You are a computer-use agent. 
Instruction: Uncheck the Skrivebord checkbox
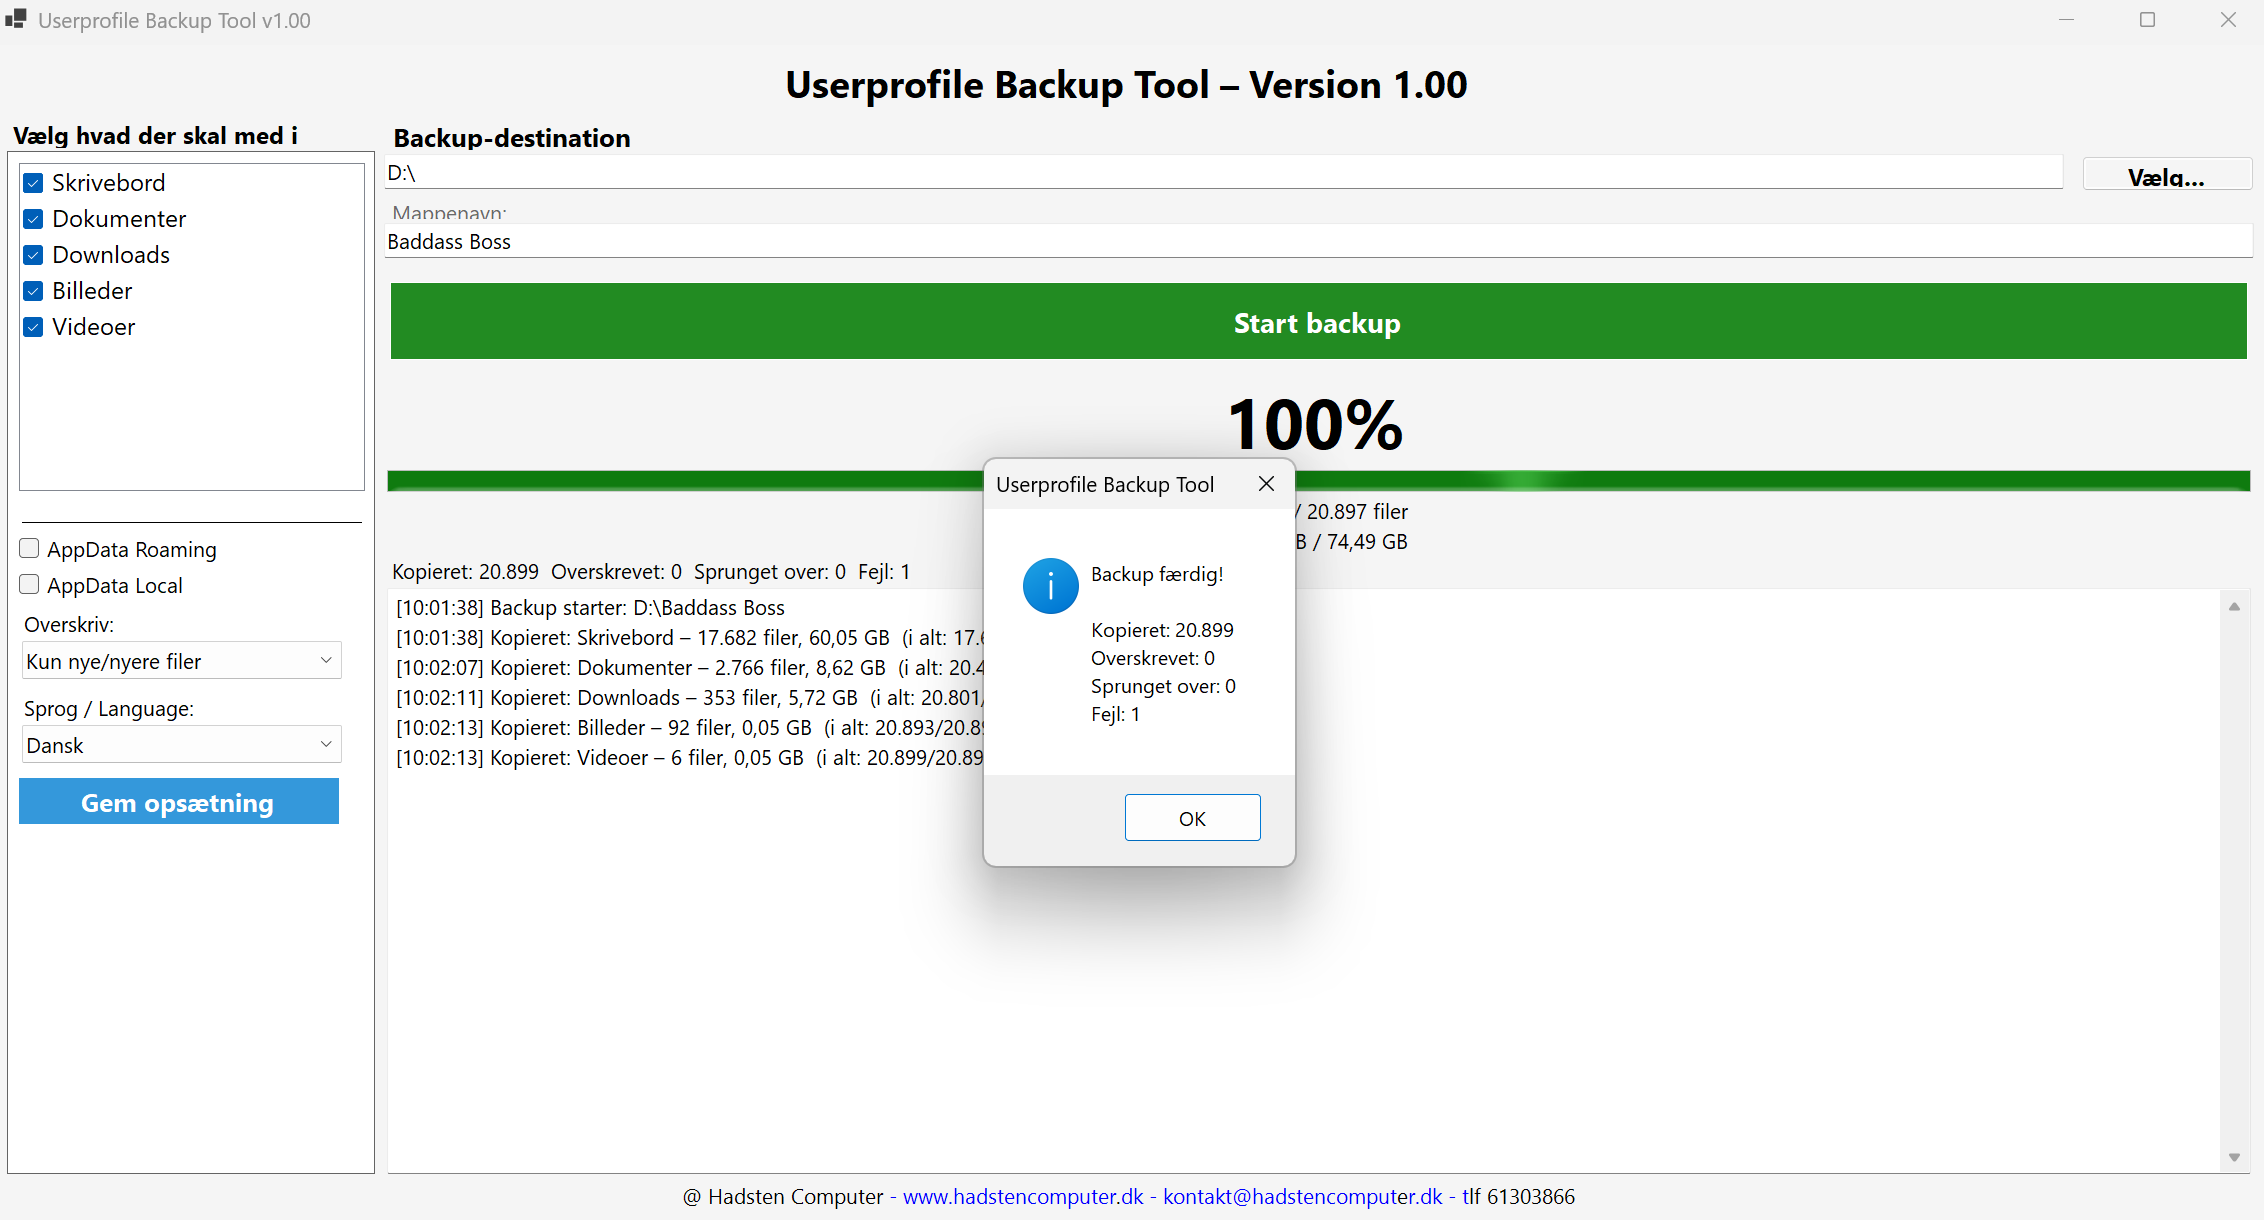[x=33, y=183]
